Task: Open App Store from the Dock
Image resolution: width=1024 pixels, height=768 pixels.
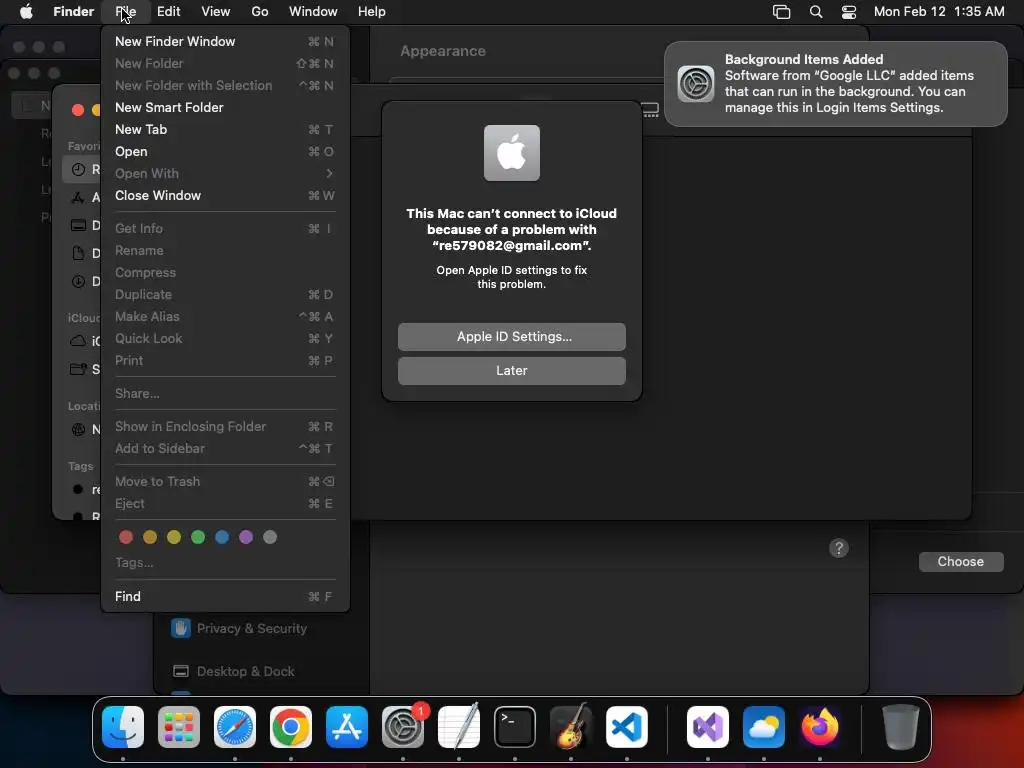Action: [347, 727]
